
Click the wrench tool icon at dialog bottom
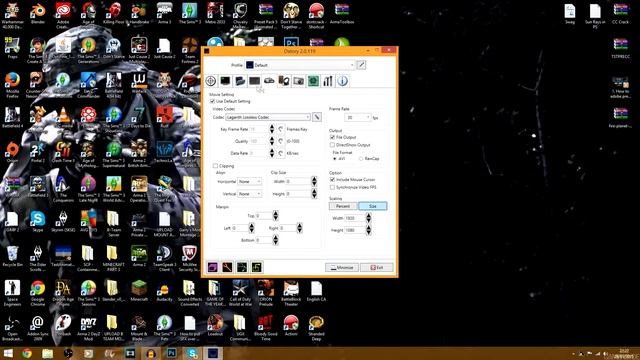[227, 267]
